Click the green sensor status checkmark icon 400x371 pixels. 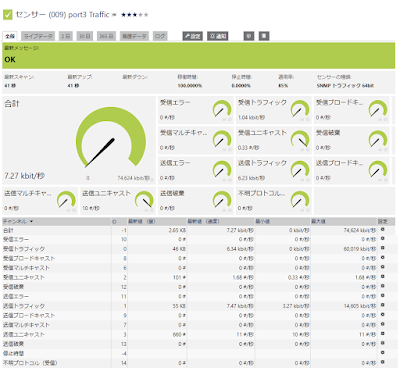click(x=7, y=14)
